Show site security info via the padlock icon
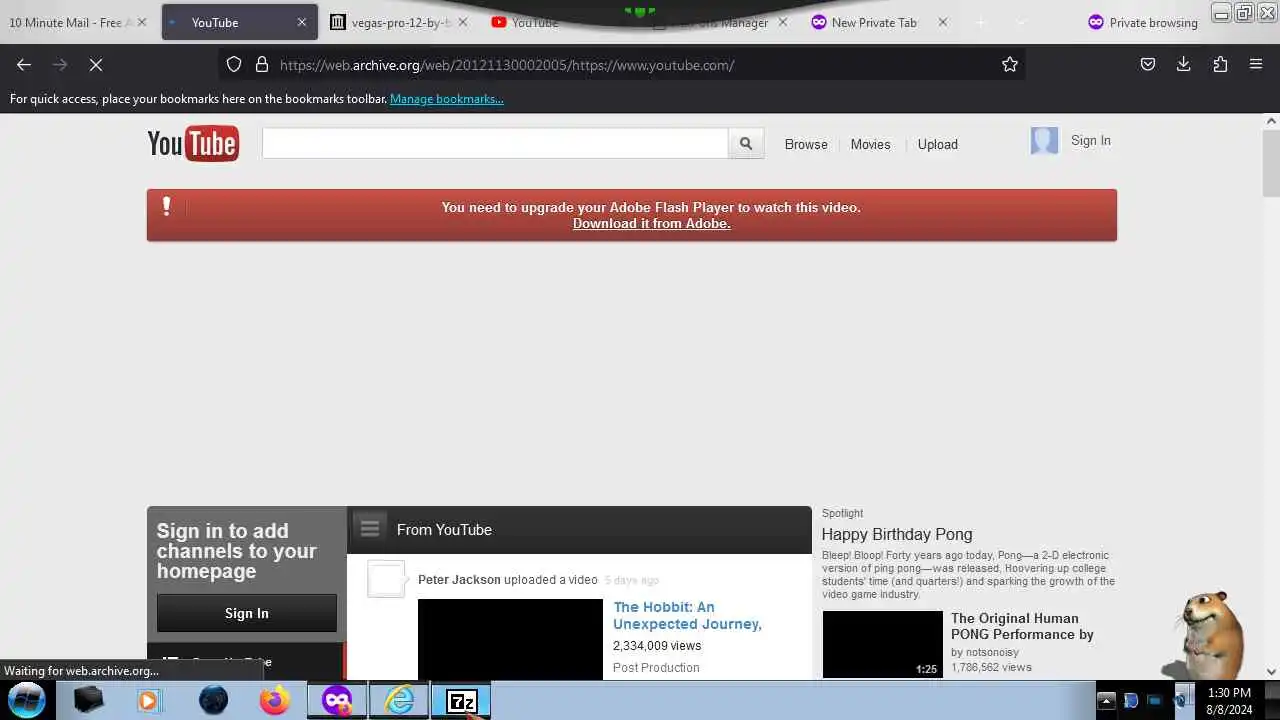 (262, 64)
